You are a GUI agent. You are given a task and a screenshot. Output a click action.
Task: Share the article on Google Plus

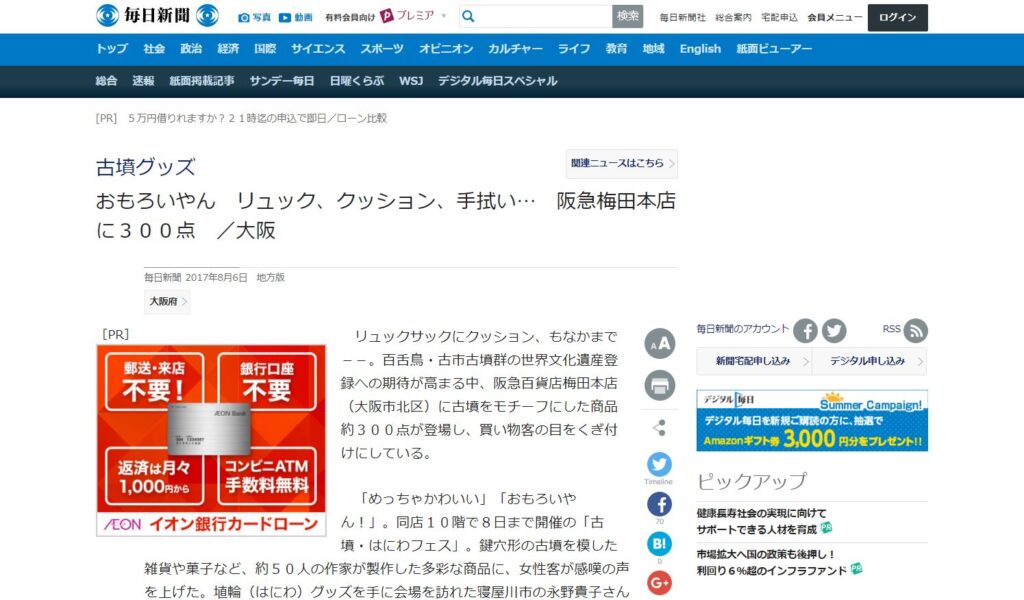click(x=659, y=582)
